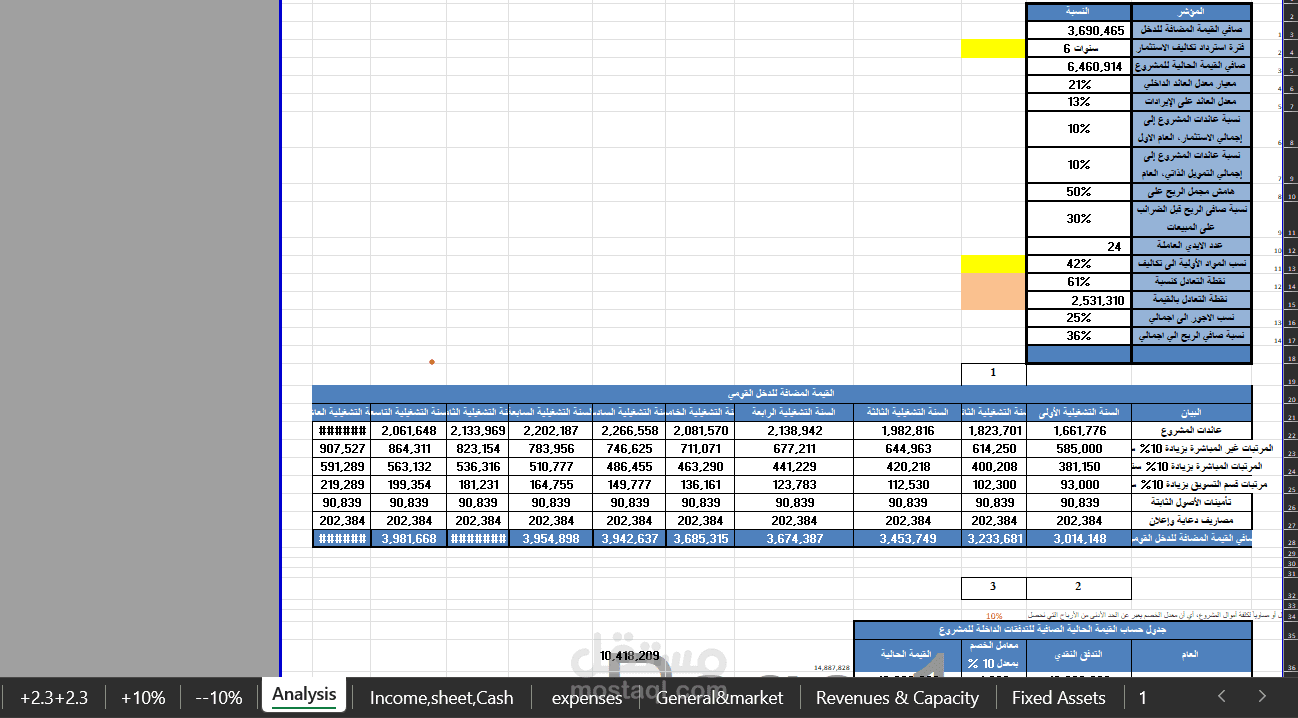
Task: Select the 'العام' header cell
Action: click(x=1191, y=655)
